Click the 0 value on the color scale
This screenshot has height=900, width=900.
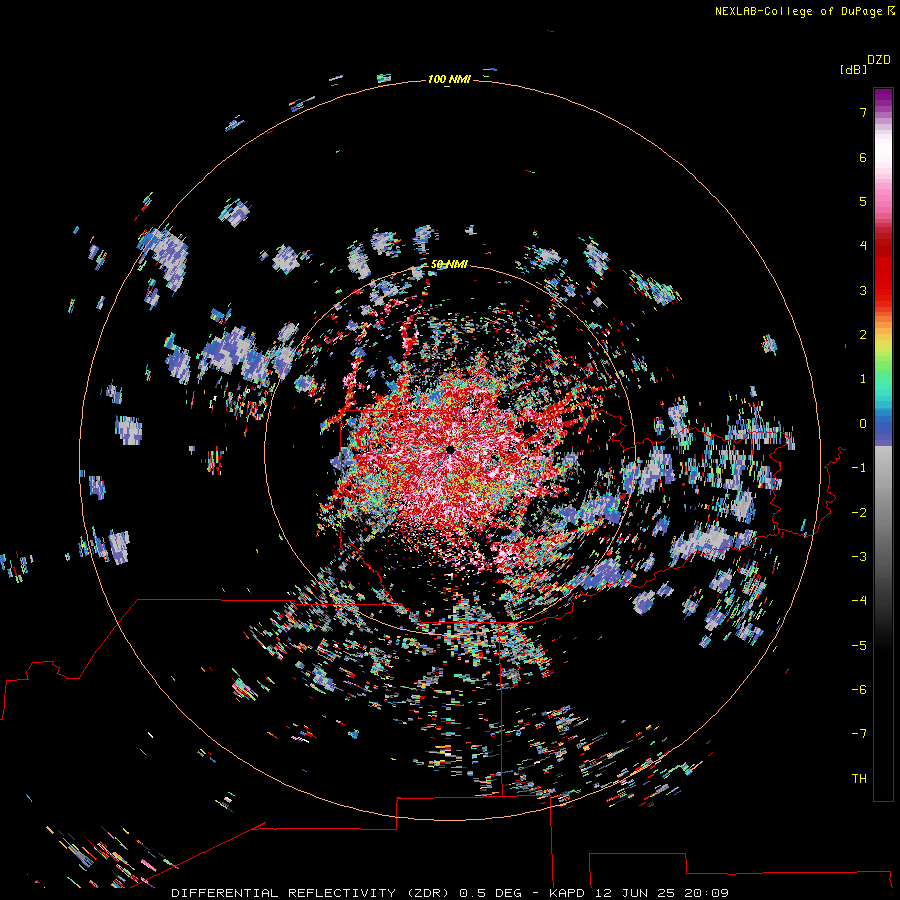point(863,424)
